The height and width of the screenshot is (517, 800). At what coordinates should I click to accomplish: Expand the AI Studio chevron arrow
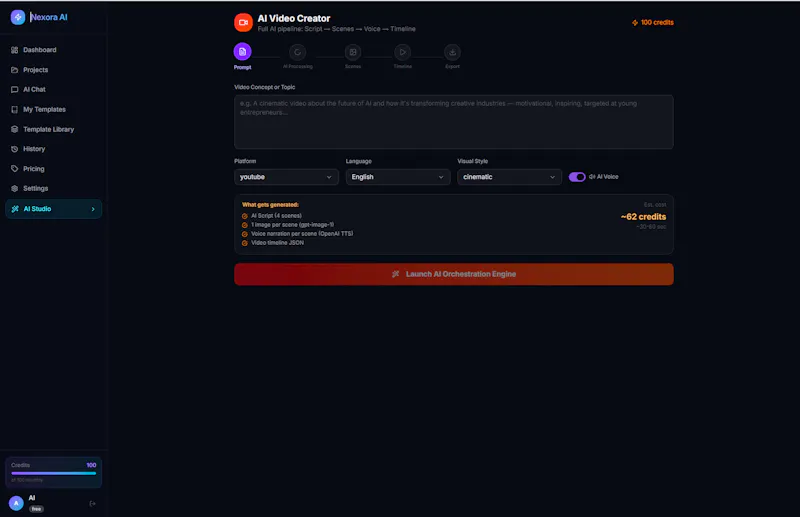[93, 209]
